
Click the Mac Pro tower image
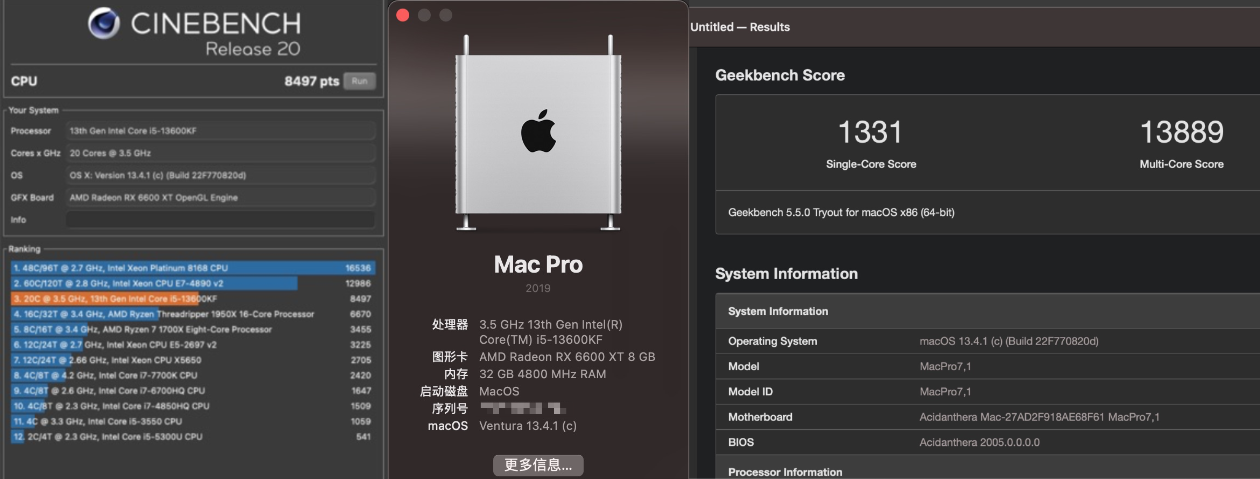[537, 132]
